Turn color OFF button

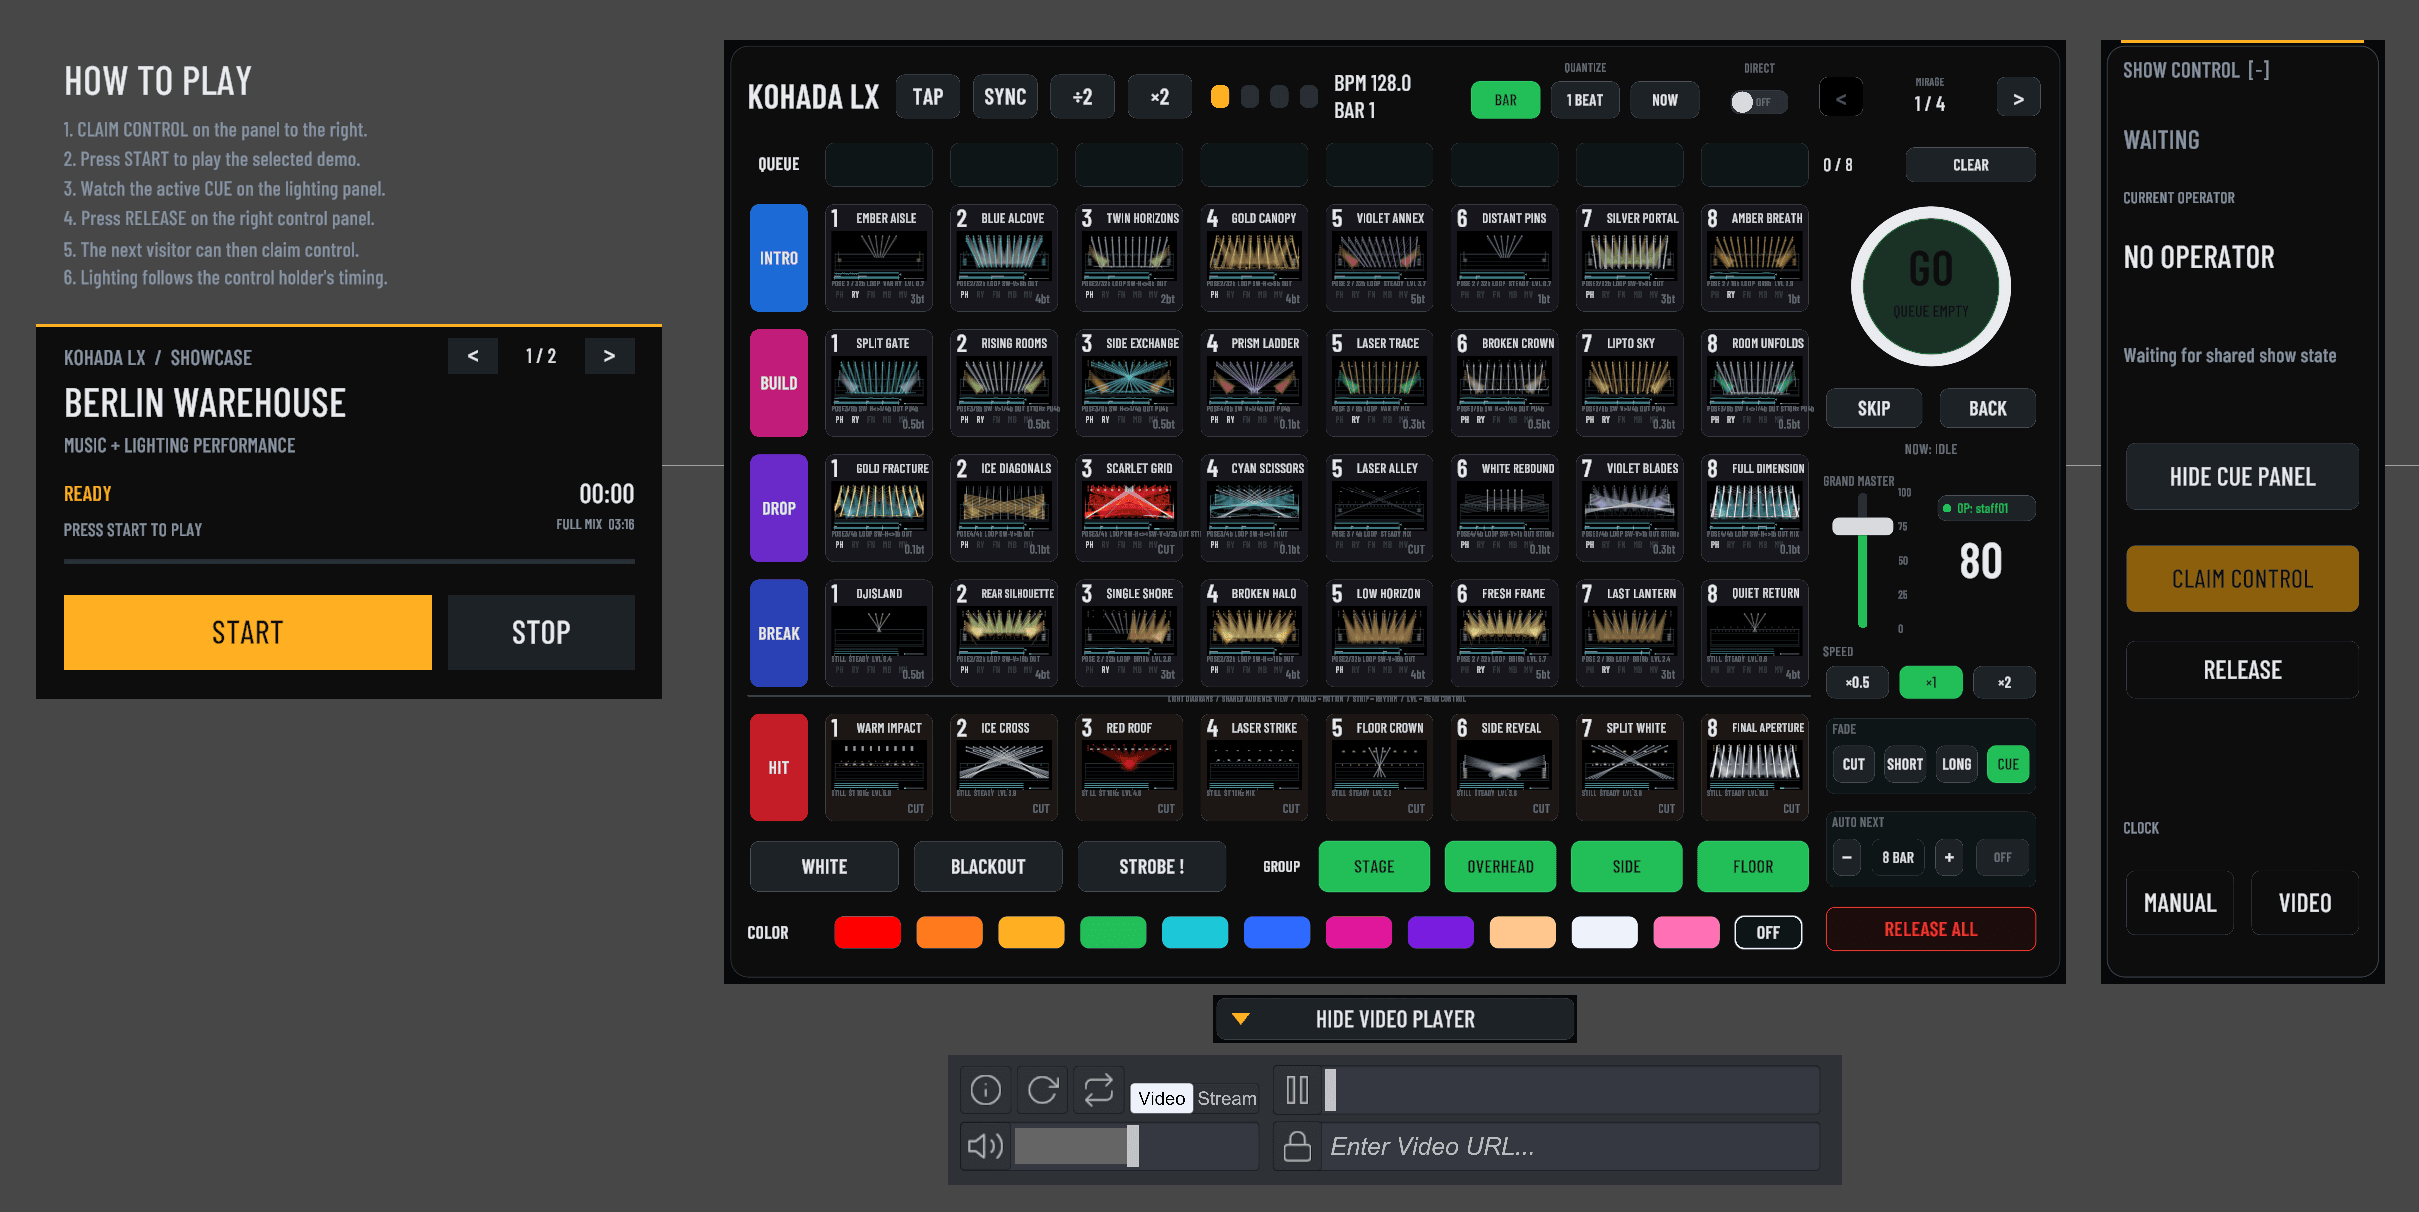coord(1768,932)
